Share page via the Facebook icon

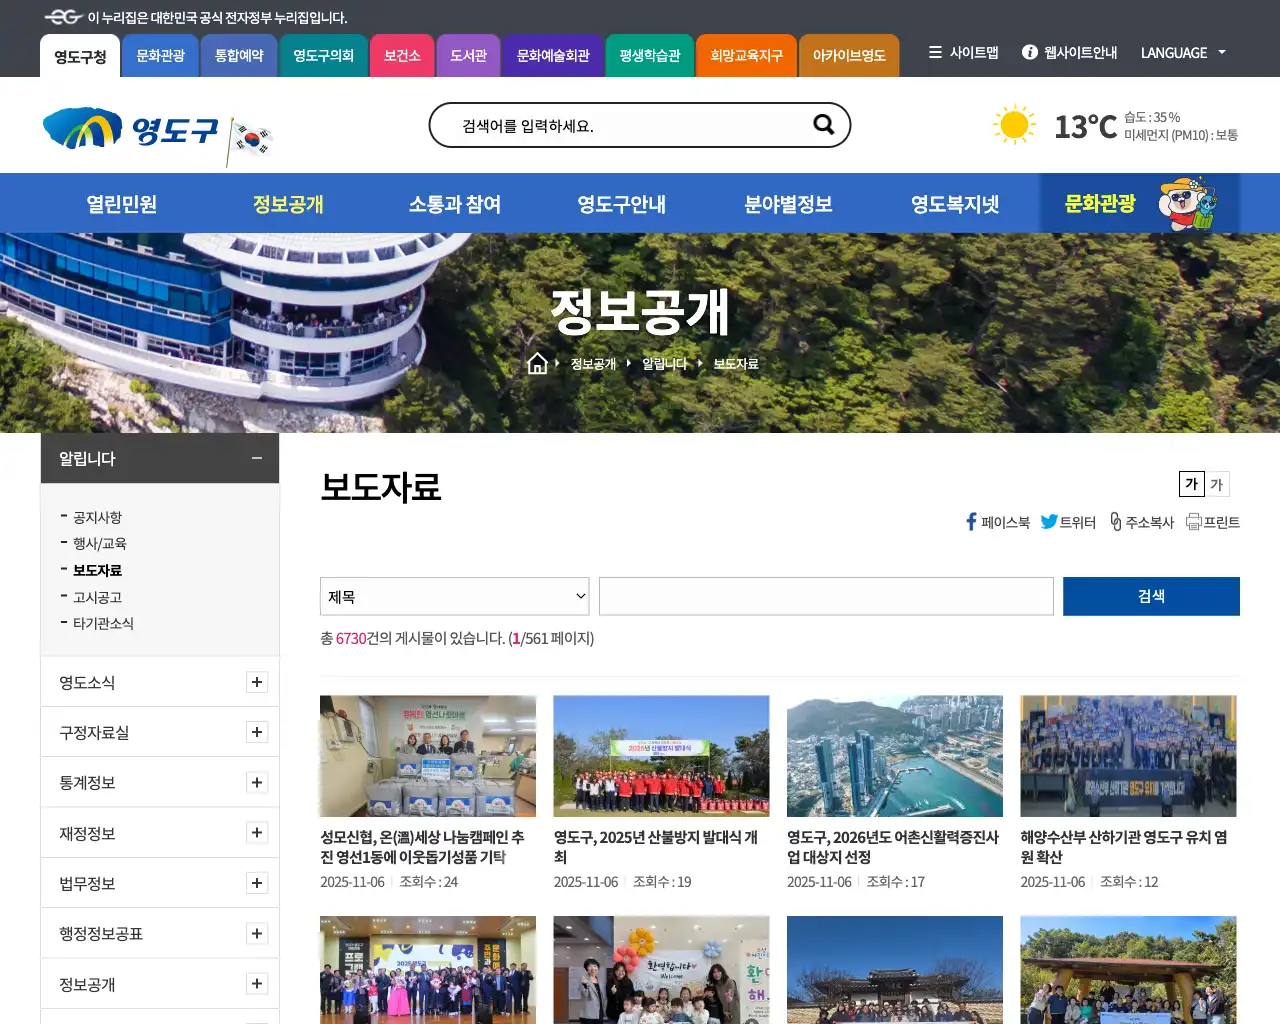[x=969, y=521]
